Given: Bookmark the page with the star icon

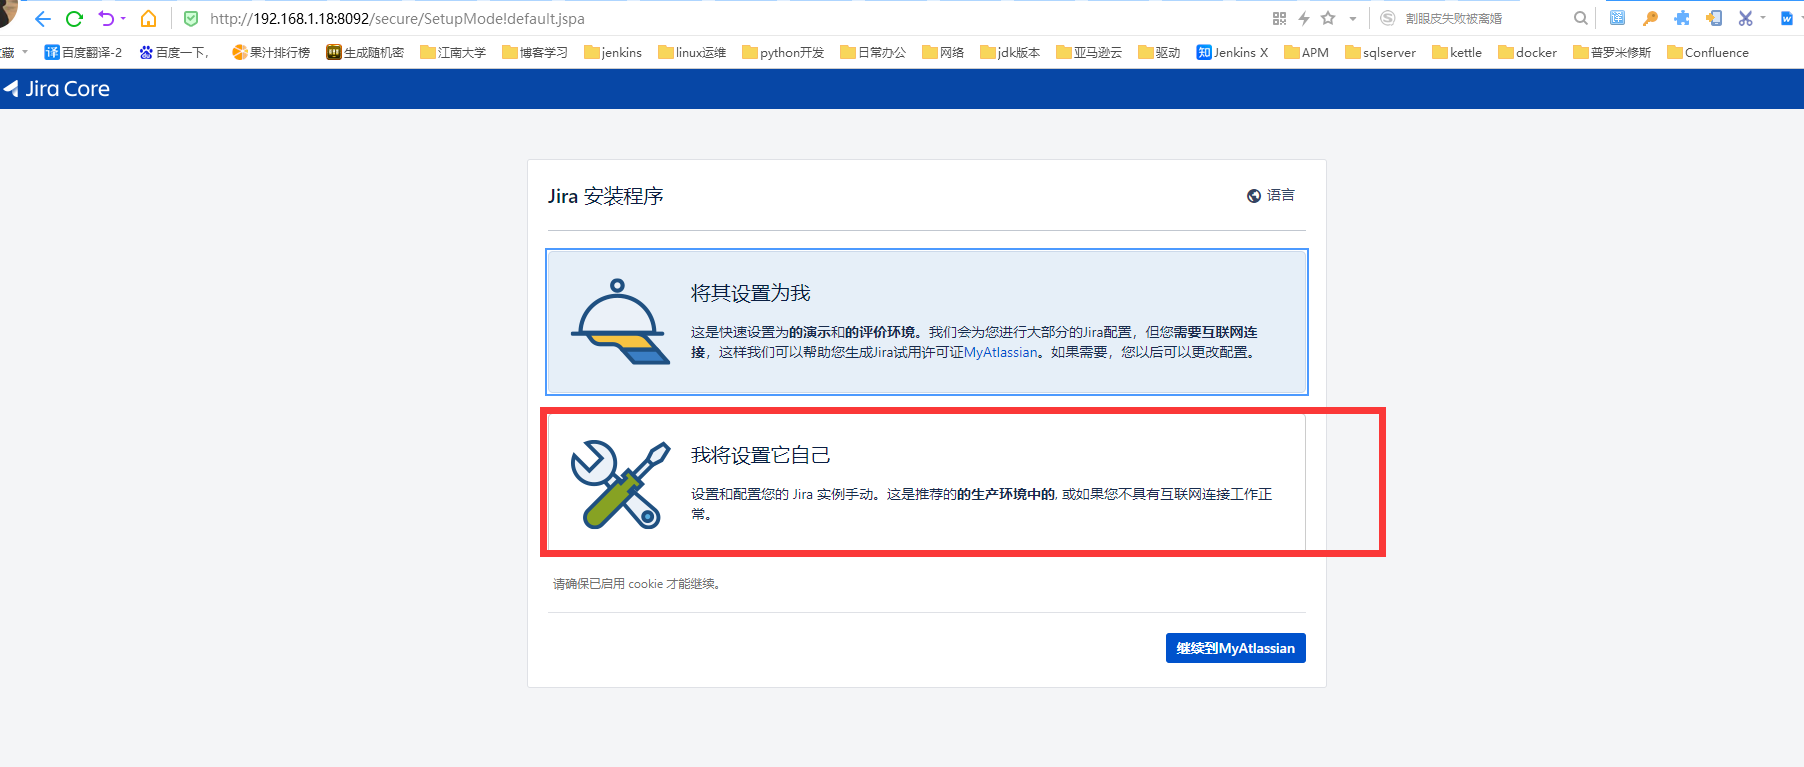Looking at the screenshot, I should pyautogui.click(x=1328, y=18).
